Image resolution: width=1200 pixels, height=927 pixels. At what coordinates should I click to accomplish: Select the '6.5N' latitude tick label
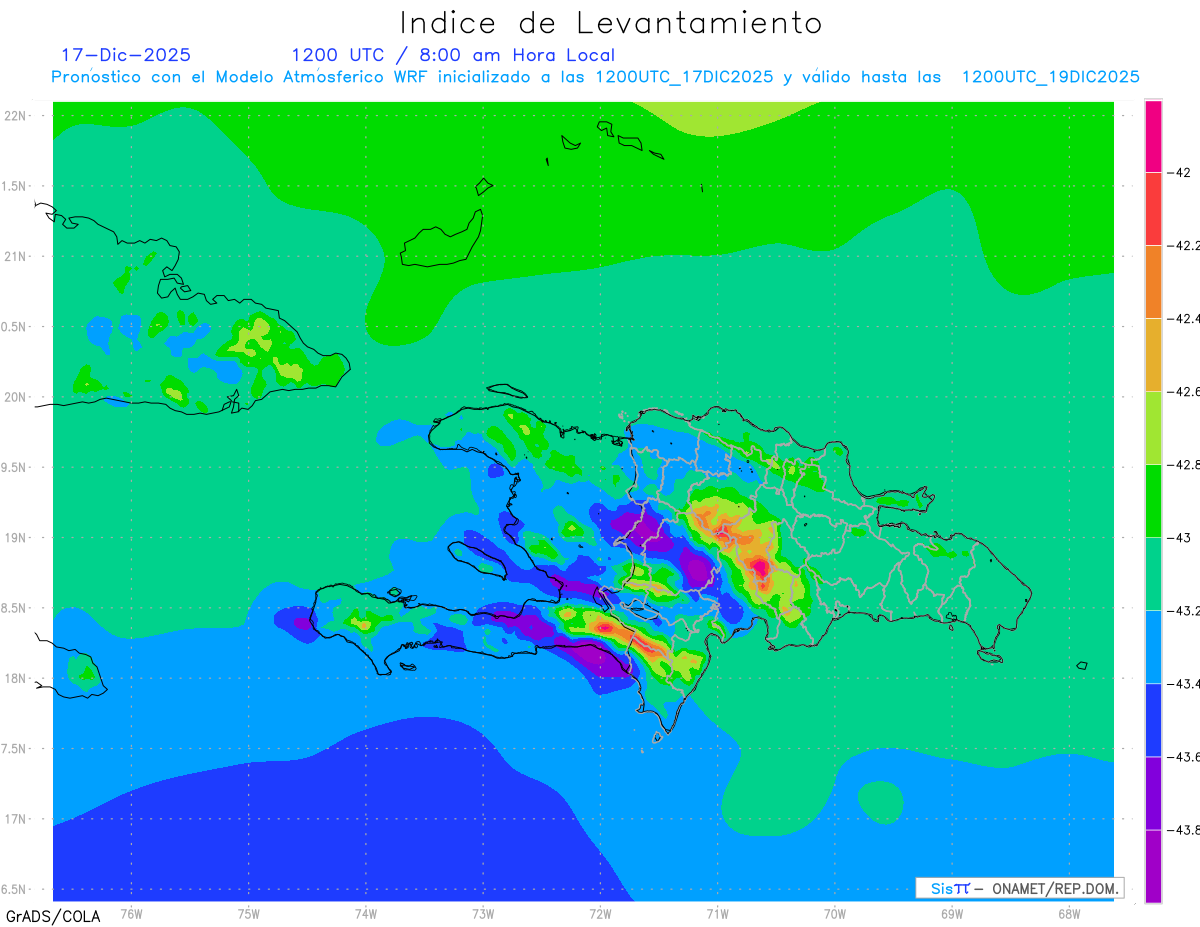pyautogui.click(x=15, y=889)
